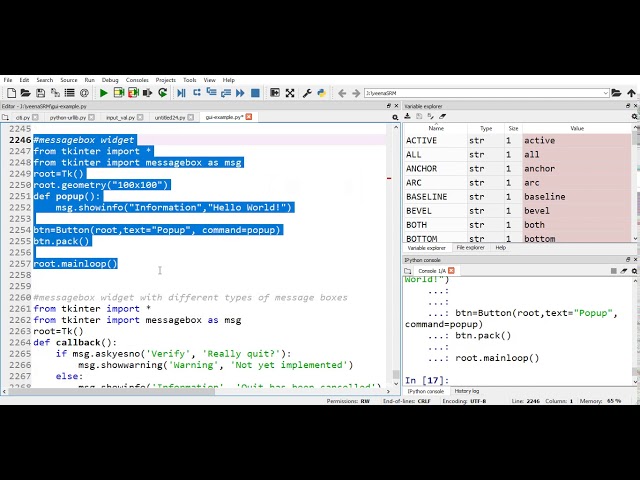The height and width of the screenshot is (480, 640).
Task: Run current cell and advance icon
Action: pyautogui.click(x=133, y=93)
